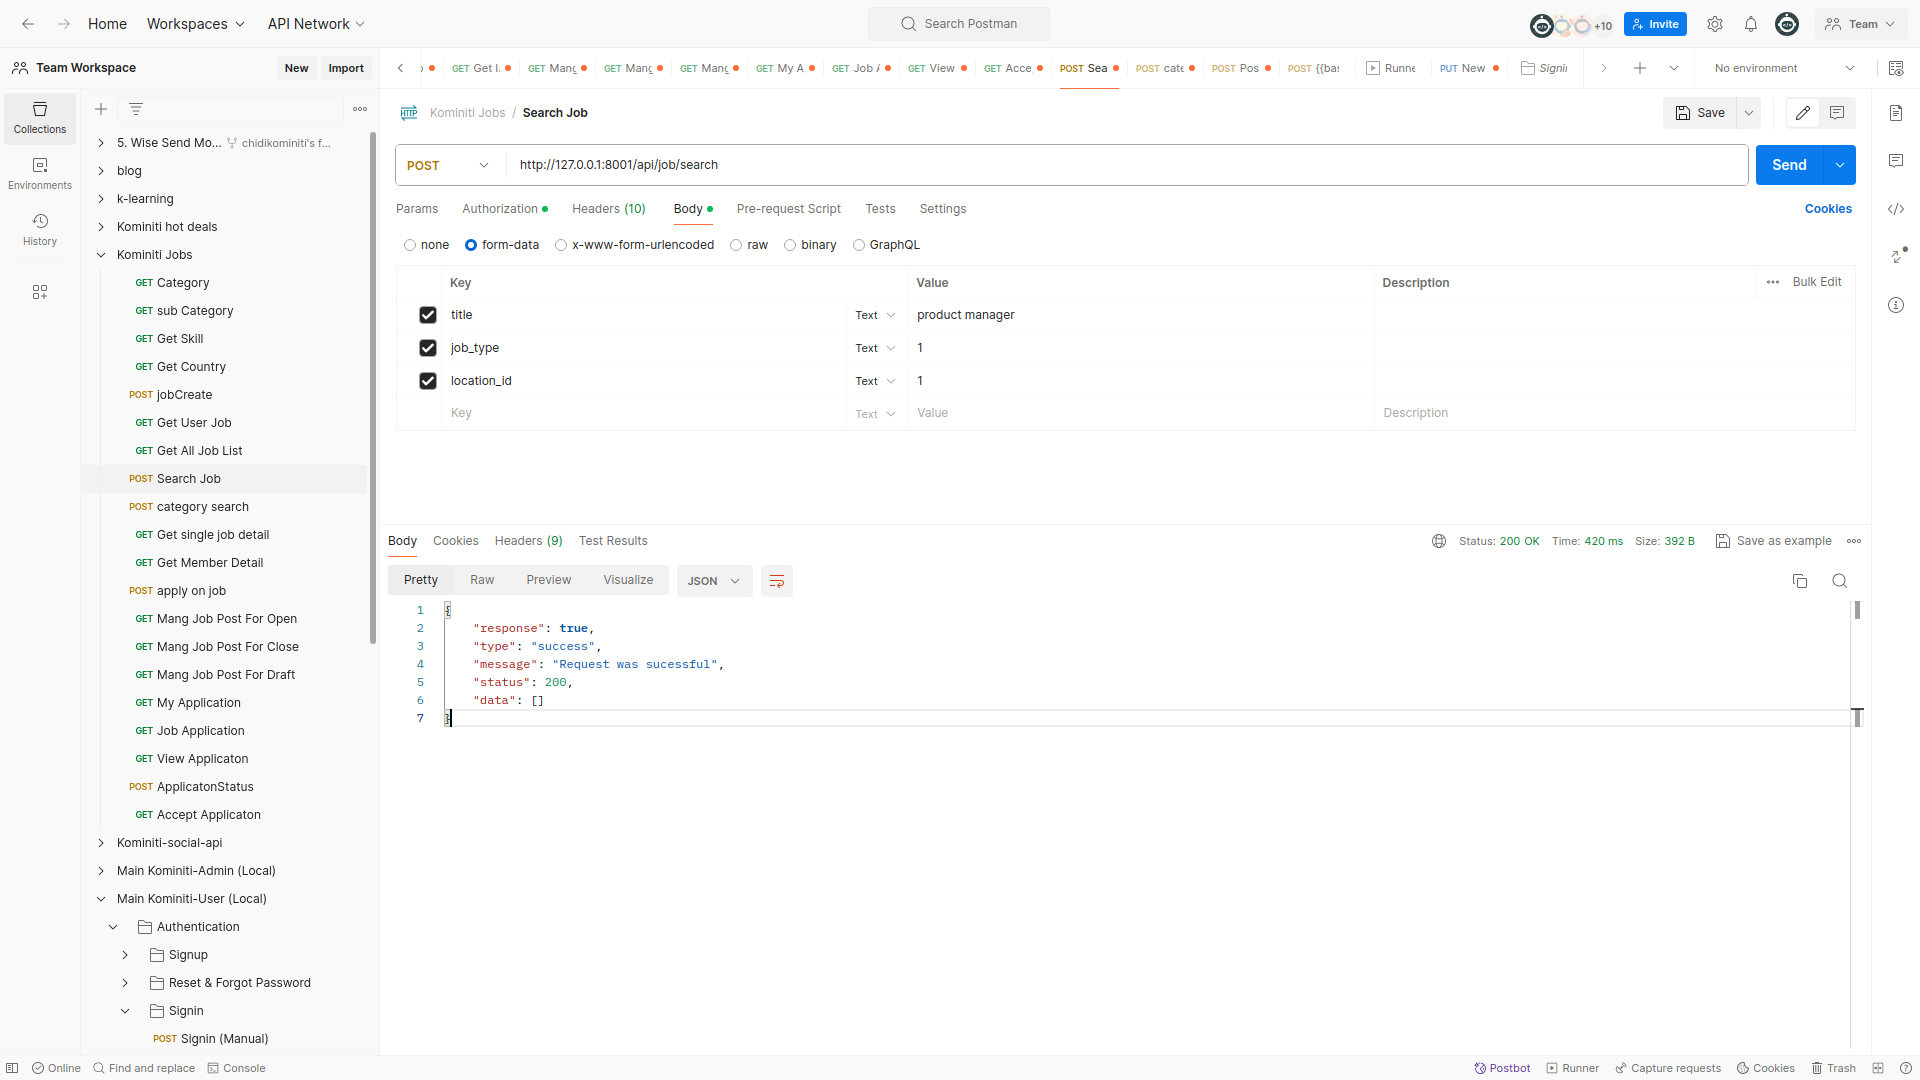Viewport: 1920px width, 1080px height.
Task: Open the notifications bell icon
Action: (1751, 24)
